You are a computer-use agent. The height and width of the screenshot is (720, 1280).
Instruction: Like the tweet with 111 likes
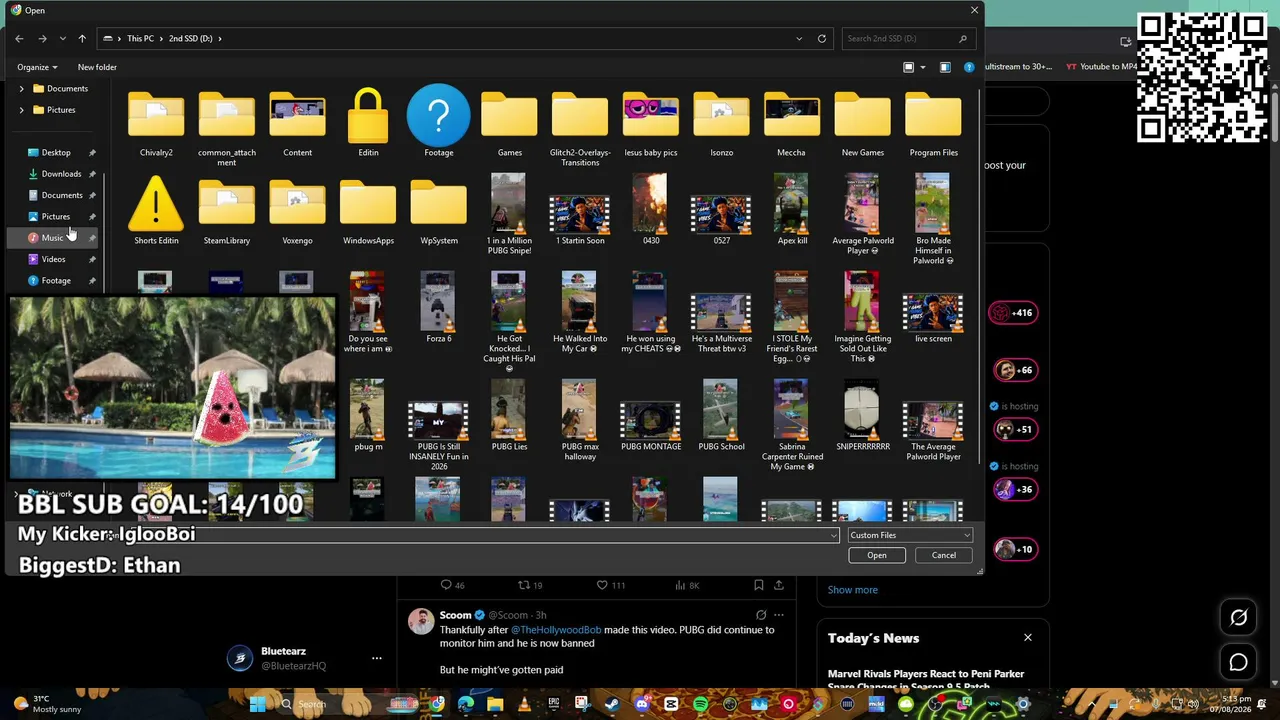coord(610,585)
